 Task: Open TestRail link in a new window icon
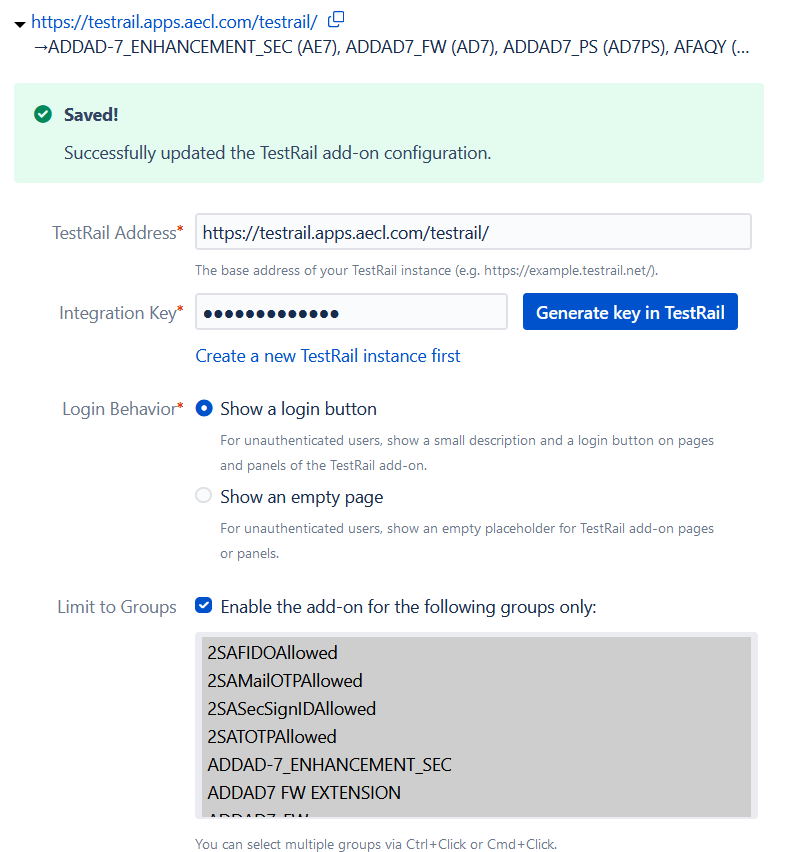pyautogui.click(x=334, y=18)
